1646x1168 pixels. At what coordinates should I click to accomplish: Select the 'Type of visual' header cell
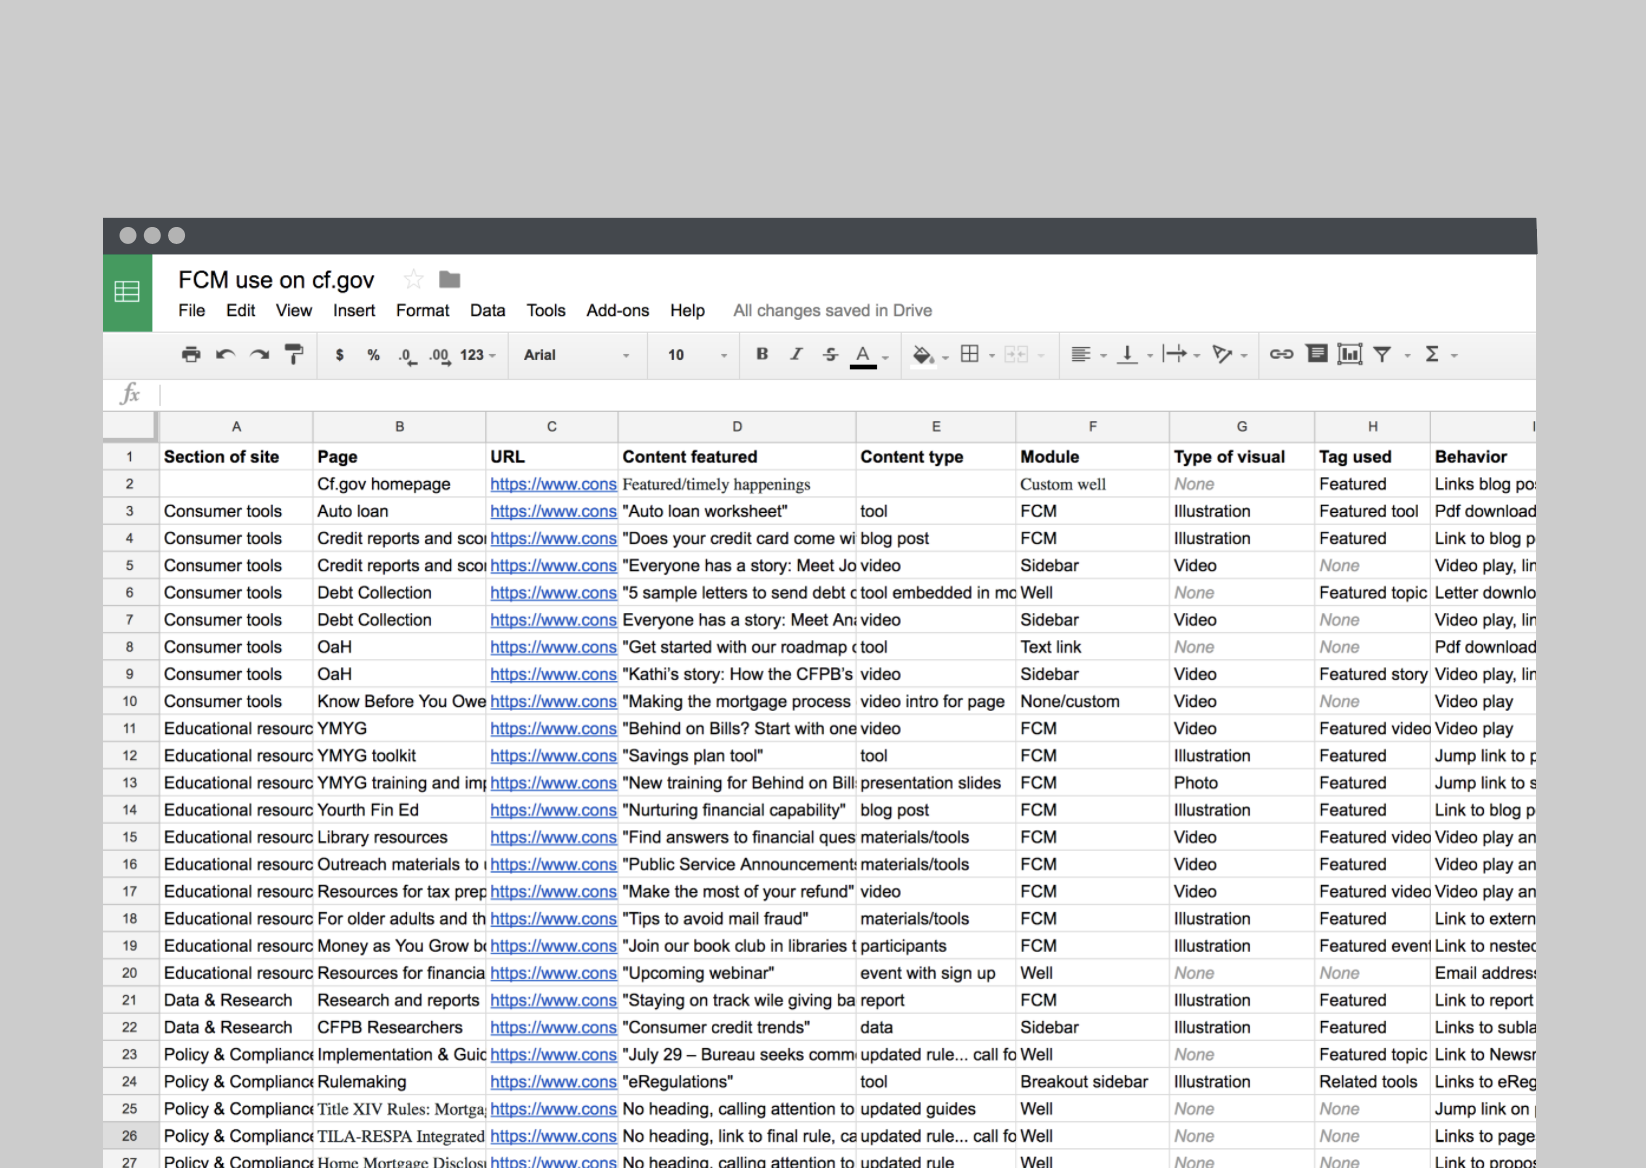(1242, 457)
